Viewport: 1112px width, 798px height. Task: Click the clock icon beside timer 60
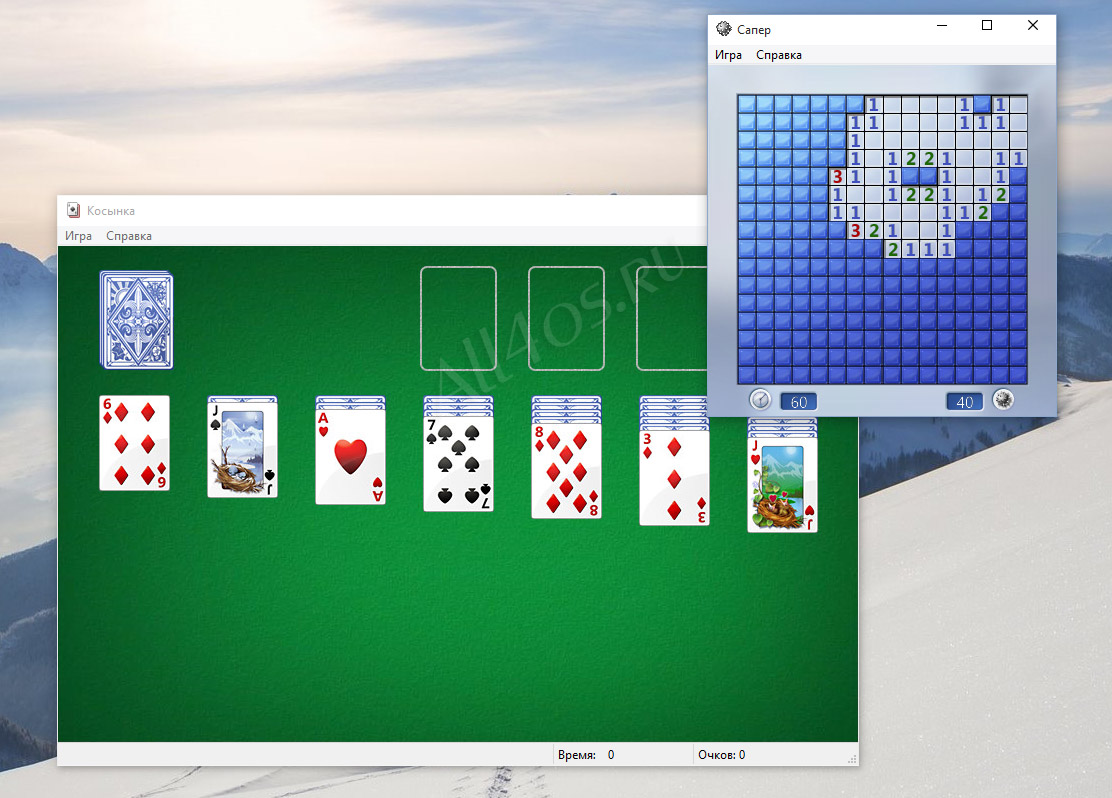[760, 400]
